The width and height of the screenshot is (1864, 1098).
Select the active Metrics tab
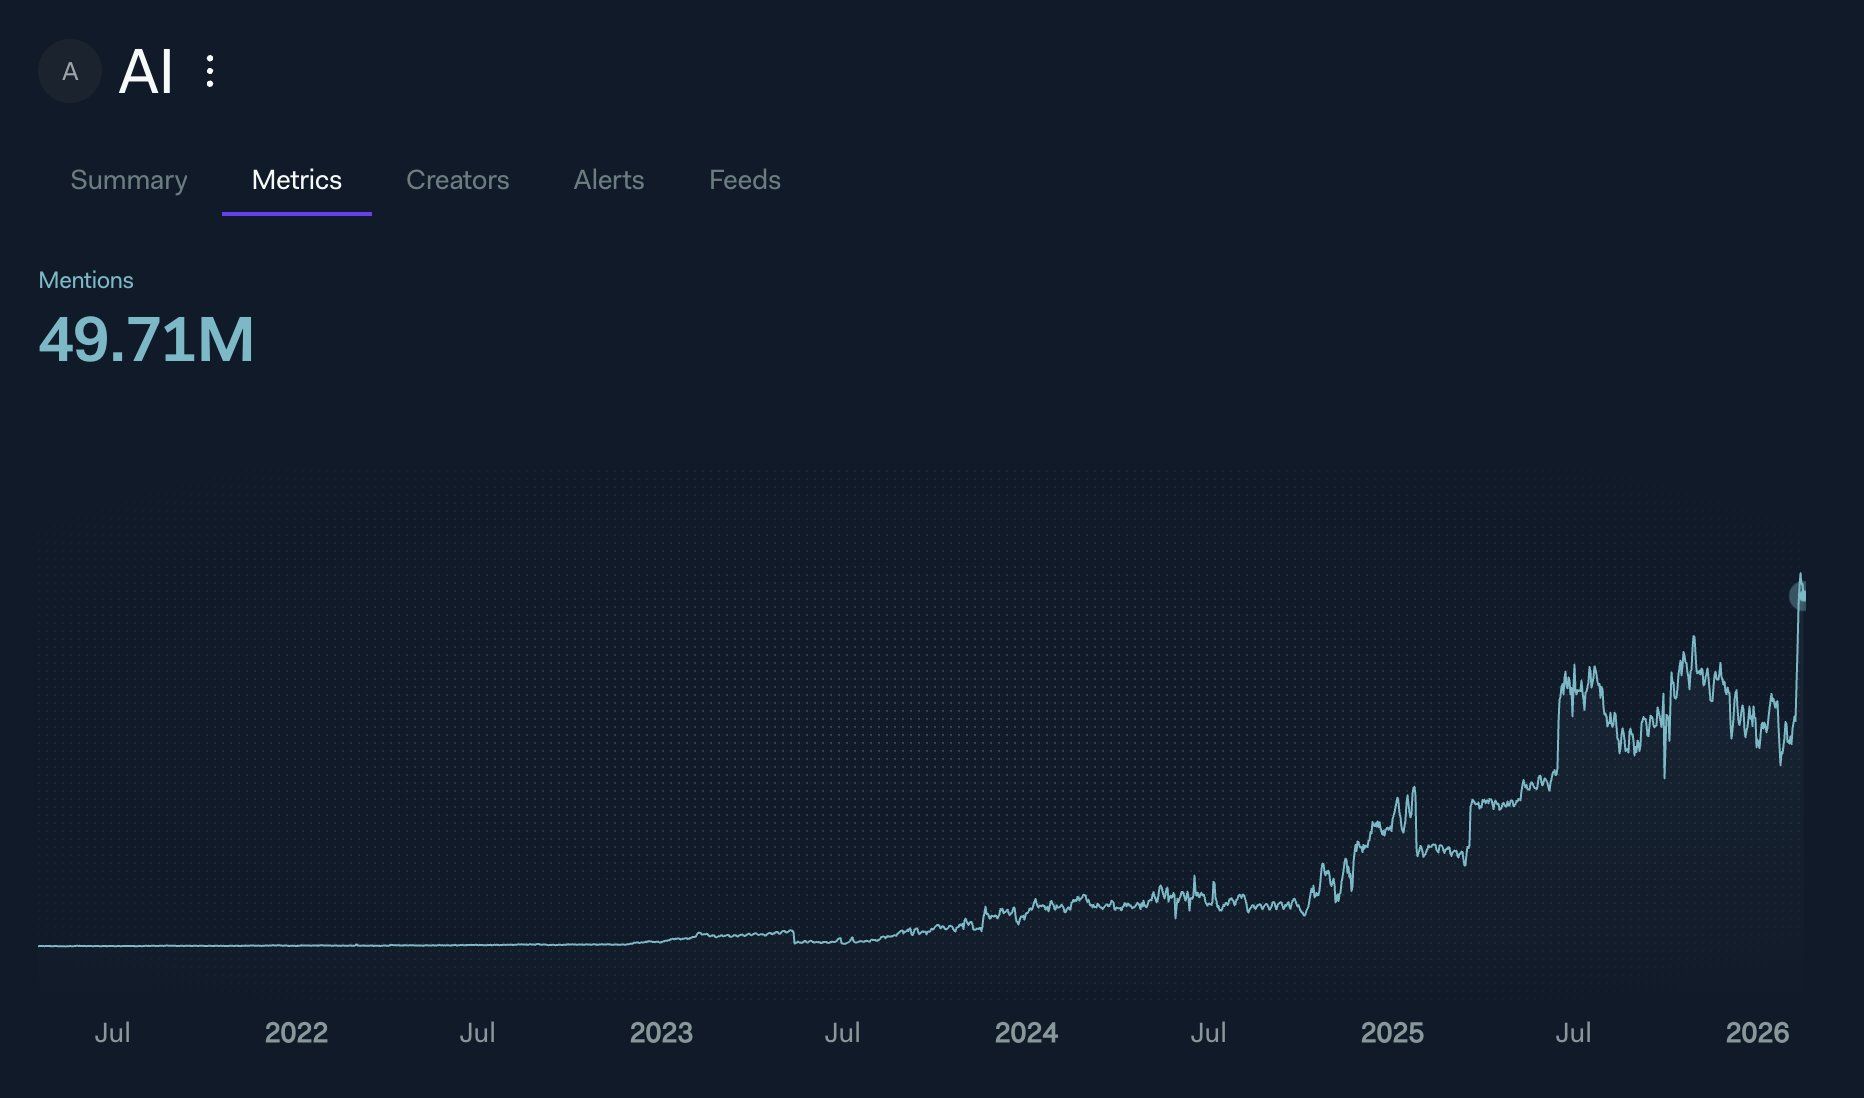click(x=296, y=180)
